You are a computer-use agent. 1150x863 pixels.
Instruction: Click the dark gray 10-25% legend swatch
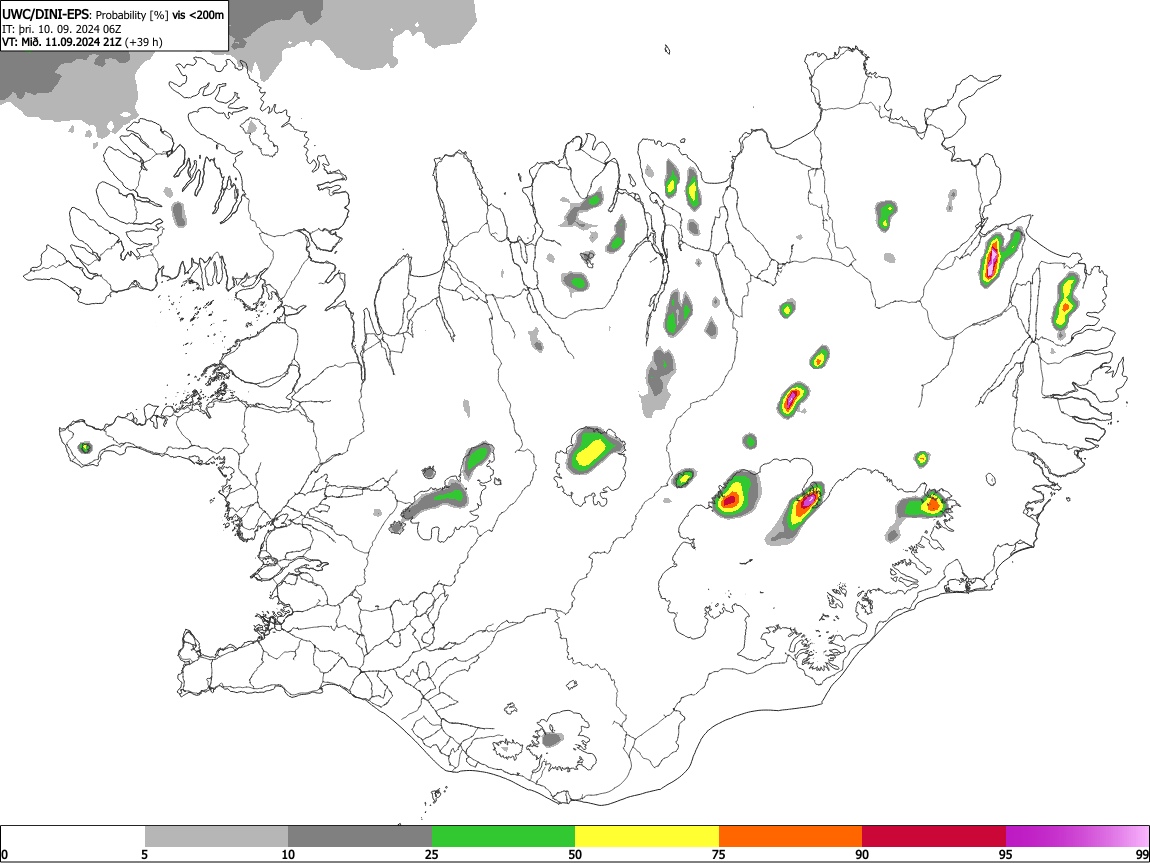tap(360, 836)
